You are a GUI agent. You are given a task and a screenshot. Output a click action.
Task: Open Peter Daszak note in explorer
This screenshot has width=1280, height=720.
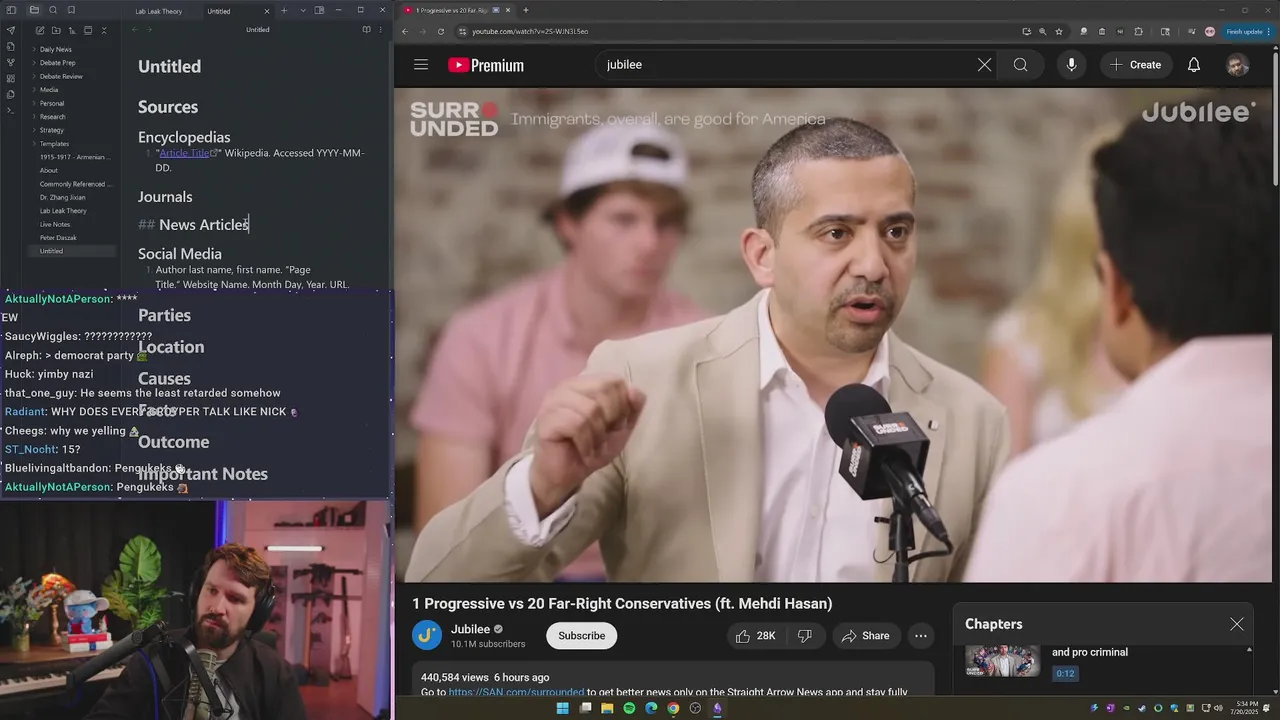click(58, 238)
